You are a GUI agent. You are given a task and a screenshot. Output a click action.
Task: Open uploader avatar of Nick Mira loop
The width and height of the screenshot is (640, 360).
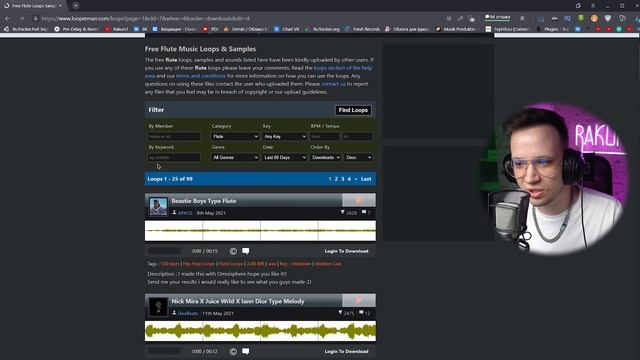(x=158, y=307)
